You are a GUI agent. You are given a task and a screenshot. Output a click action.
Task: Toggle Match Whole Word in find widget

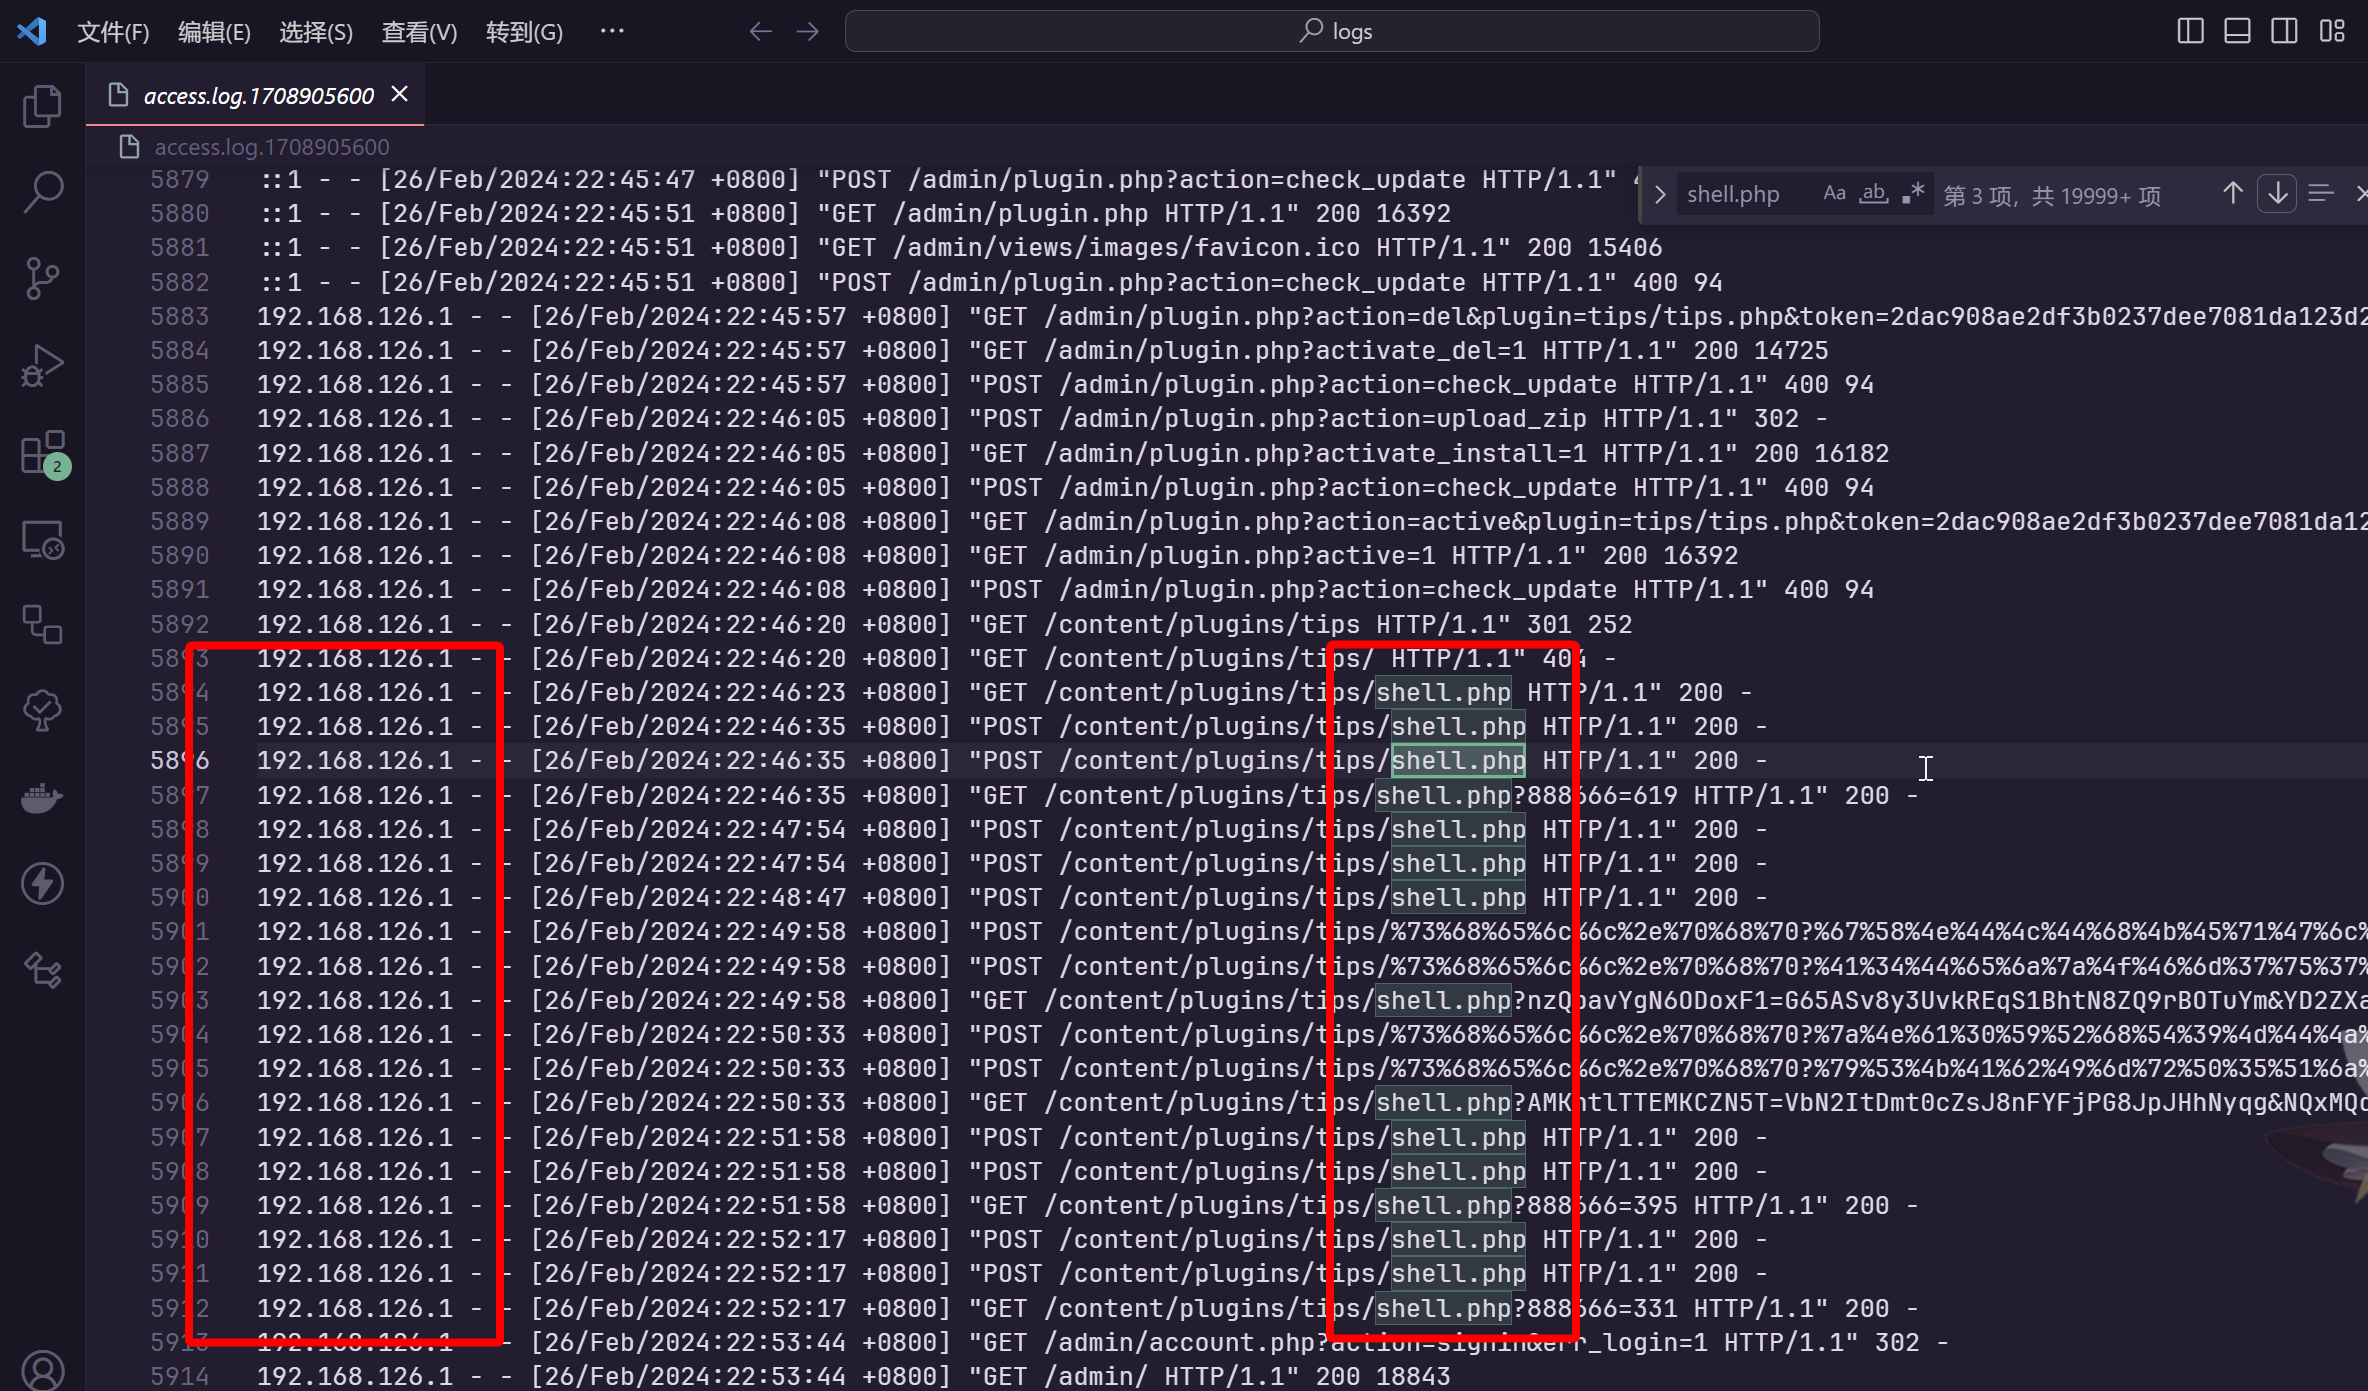click(1873, 193)
